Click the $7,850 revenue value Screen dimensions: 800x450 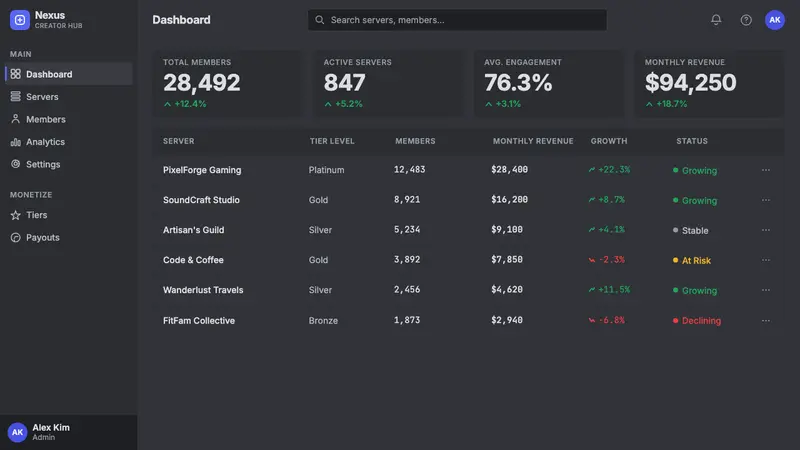pyautogui.click(x=507, y=260)
